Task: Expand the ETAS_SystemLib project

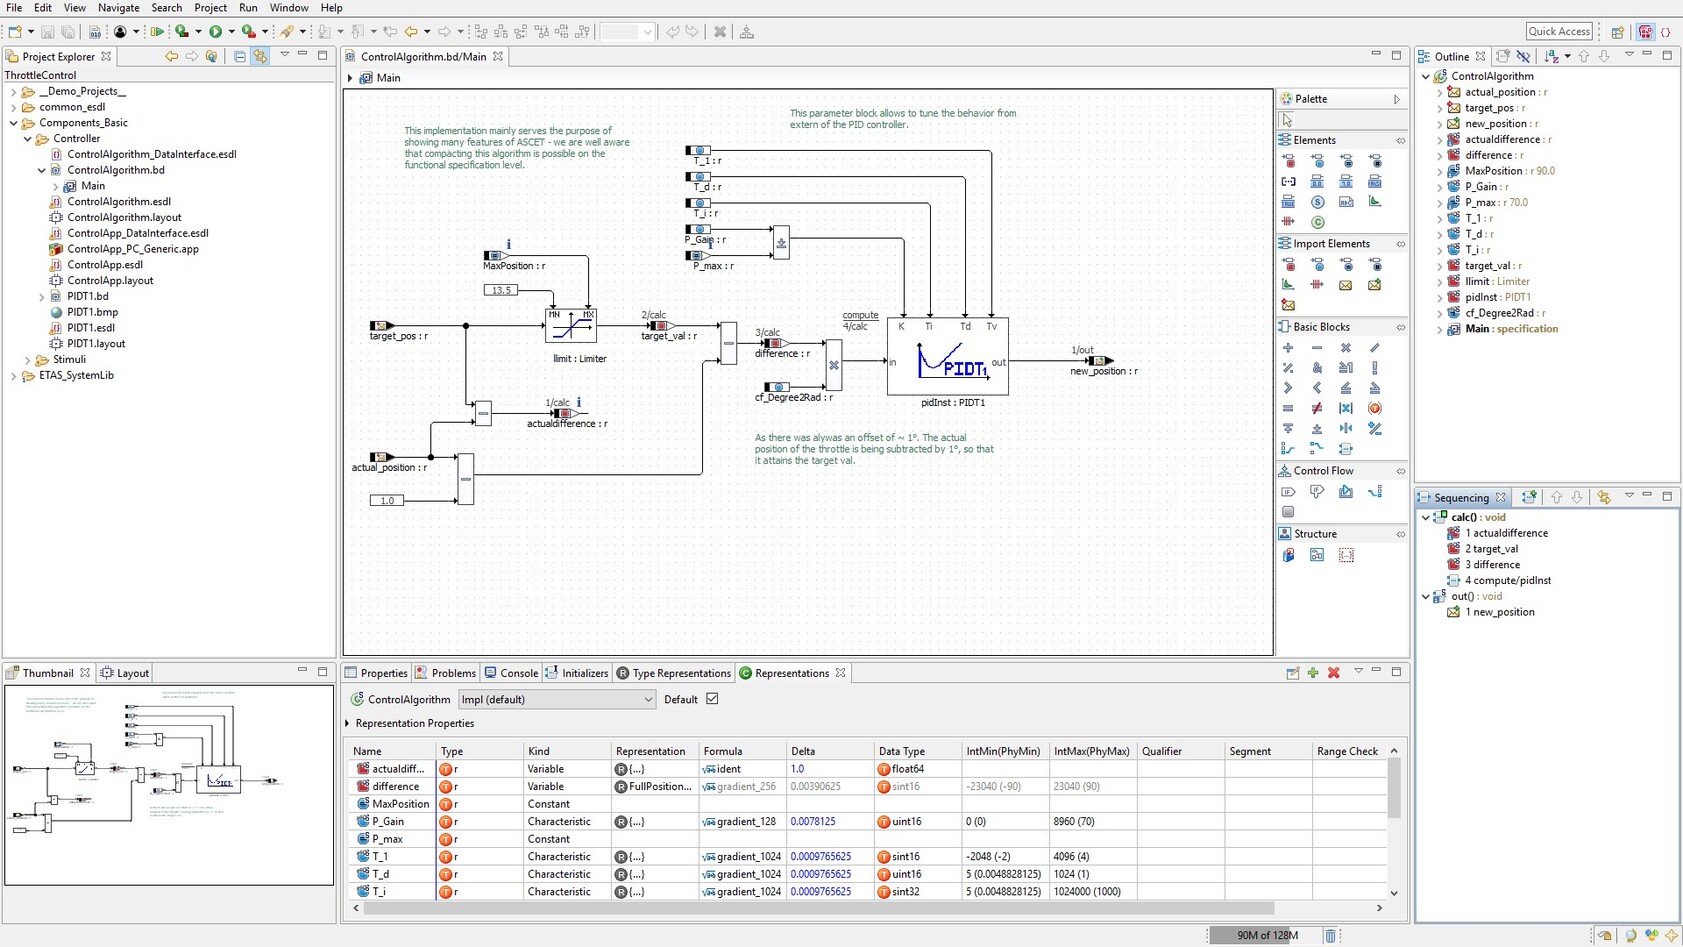Action: (14, 376)
